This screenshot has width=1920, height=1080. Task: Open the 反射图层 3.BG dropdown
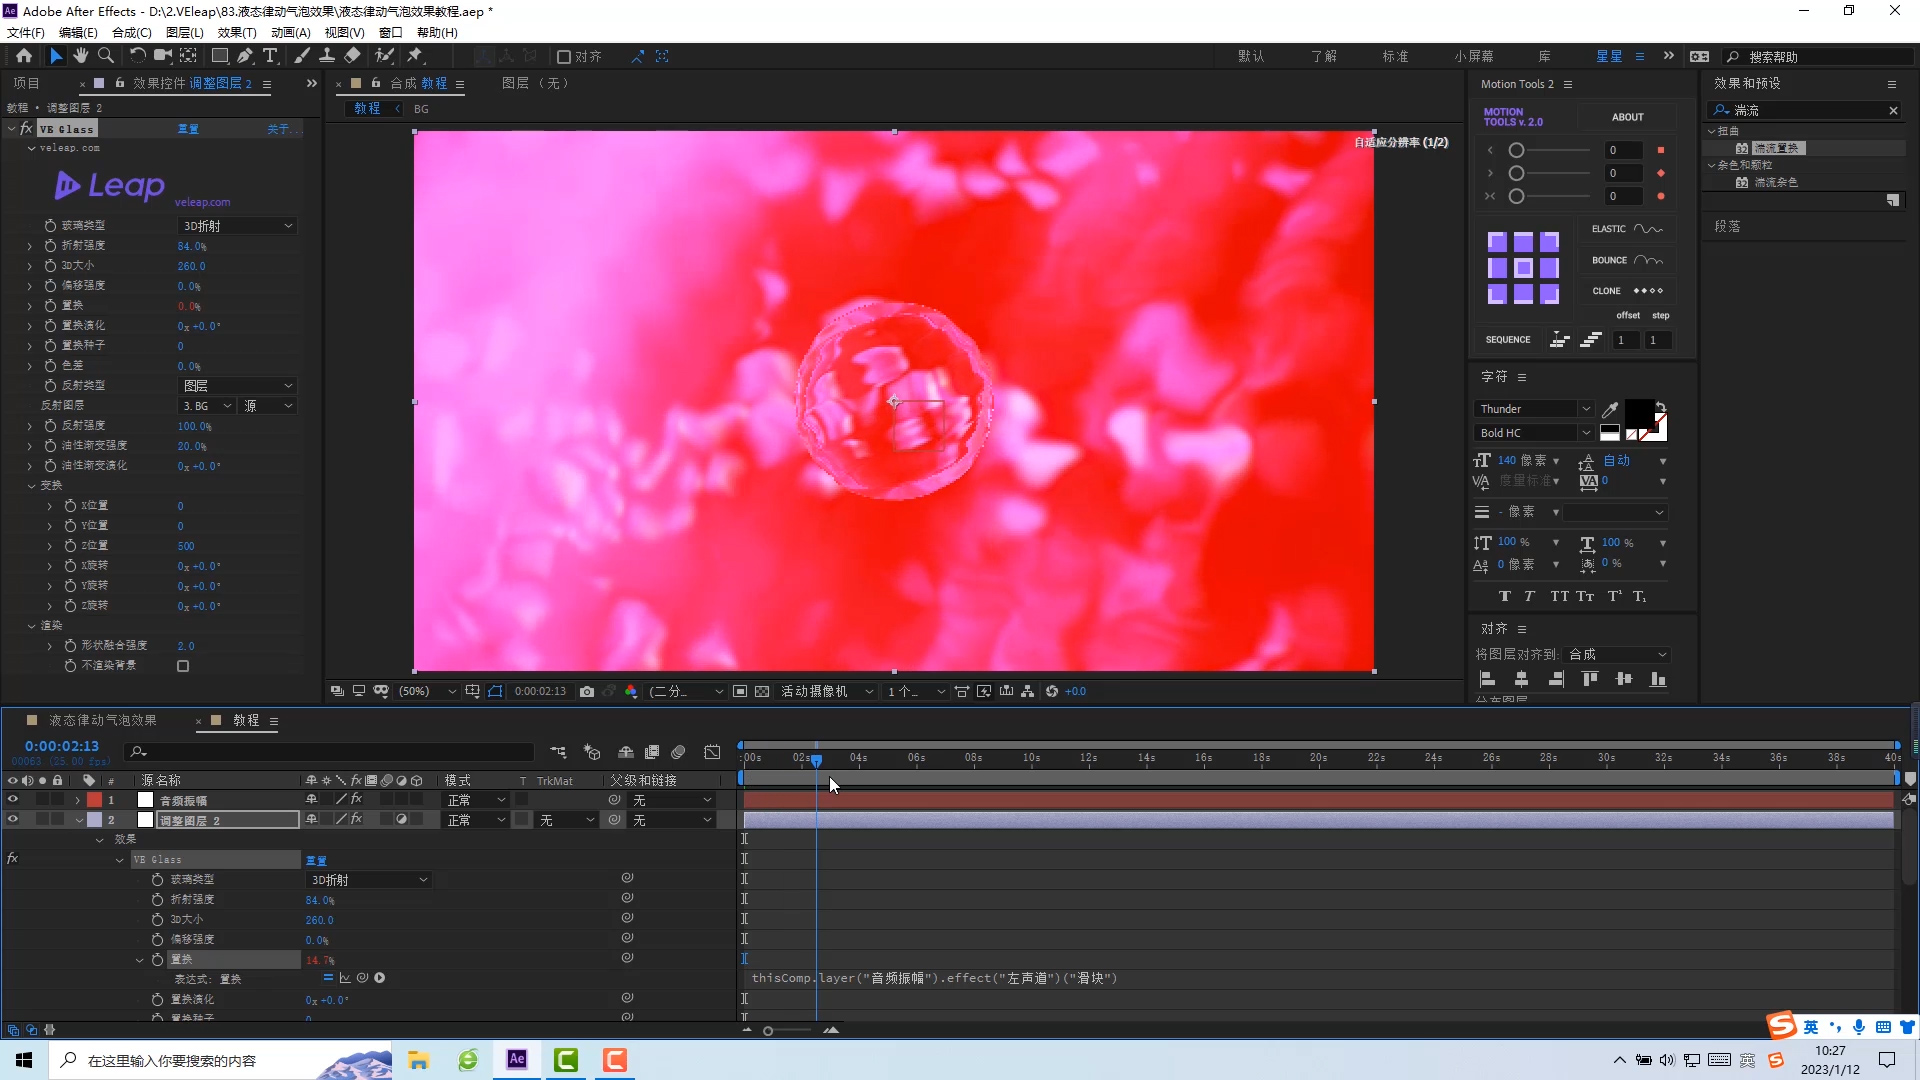pos(207,406)
